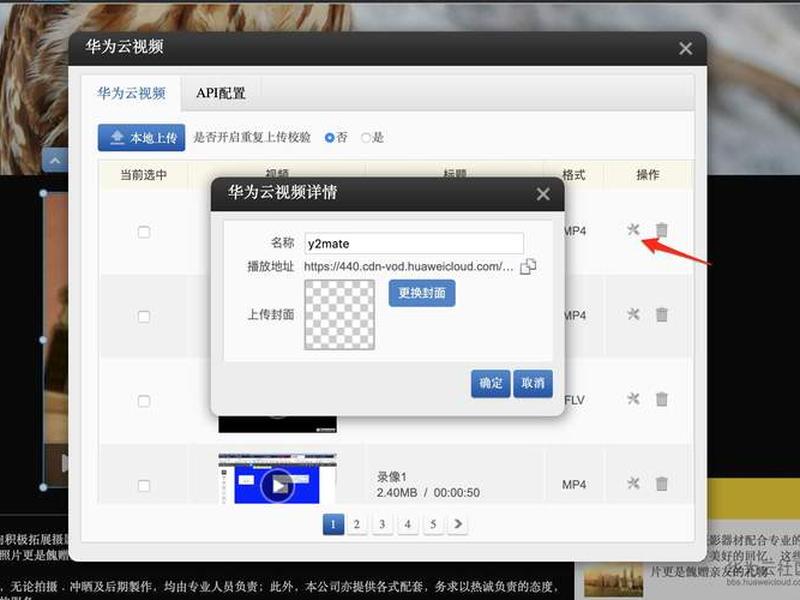Open settings icon for 录像1 row
Image resolution: width=800 pixels, height=600 pixels.
633,483
